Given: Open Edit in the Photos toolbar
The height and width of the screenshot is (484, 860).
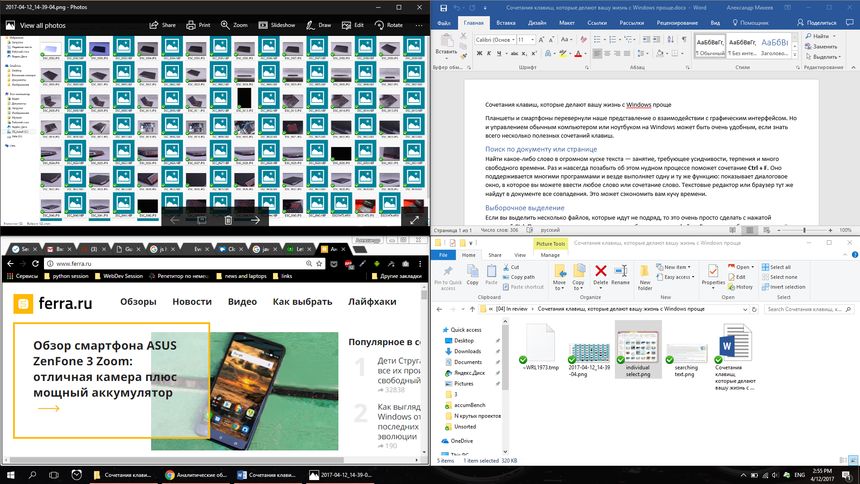Looking at the screenshot, I should click(353, 25).
